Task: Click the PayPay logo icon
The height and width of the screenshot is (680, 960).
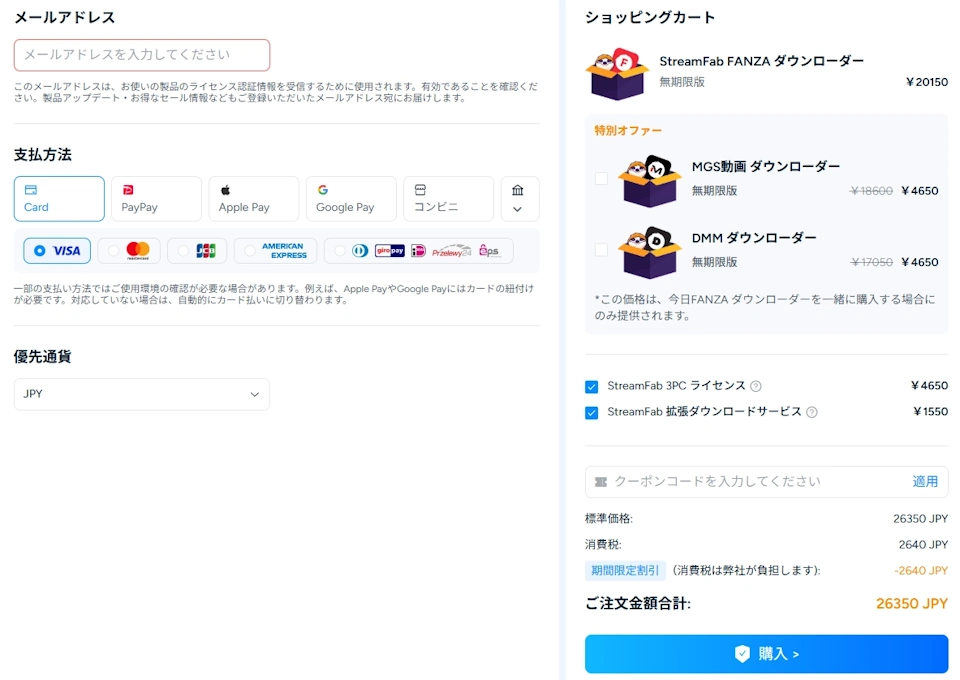Action: tap(128, 190)
